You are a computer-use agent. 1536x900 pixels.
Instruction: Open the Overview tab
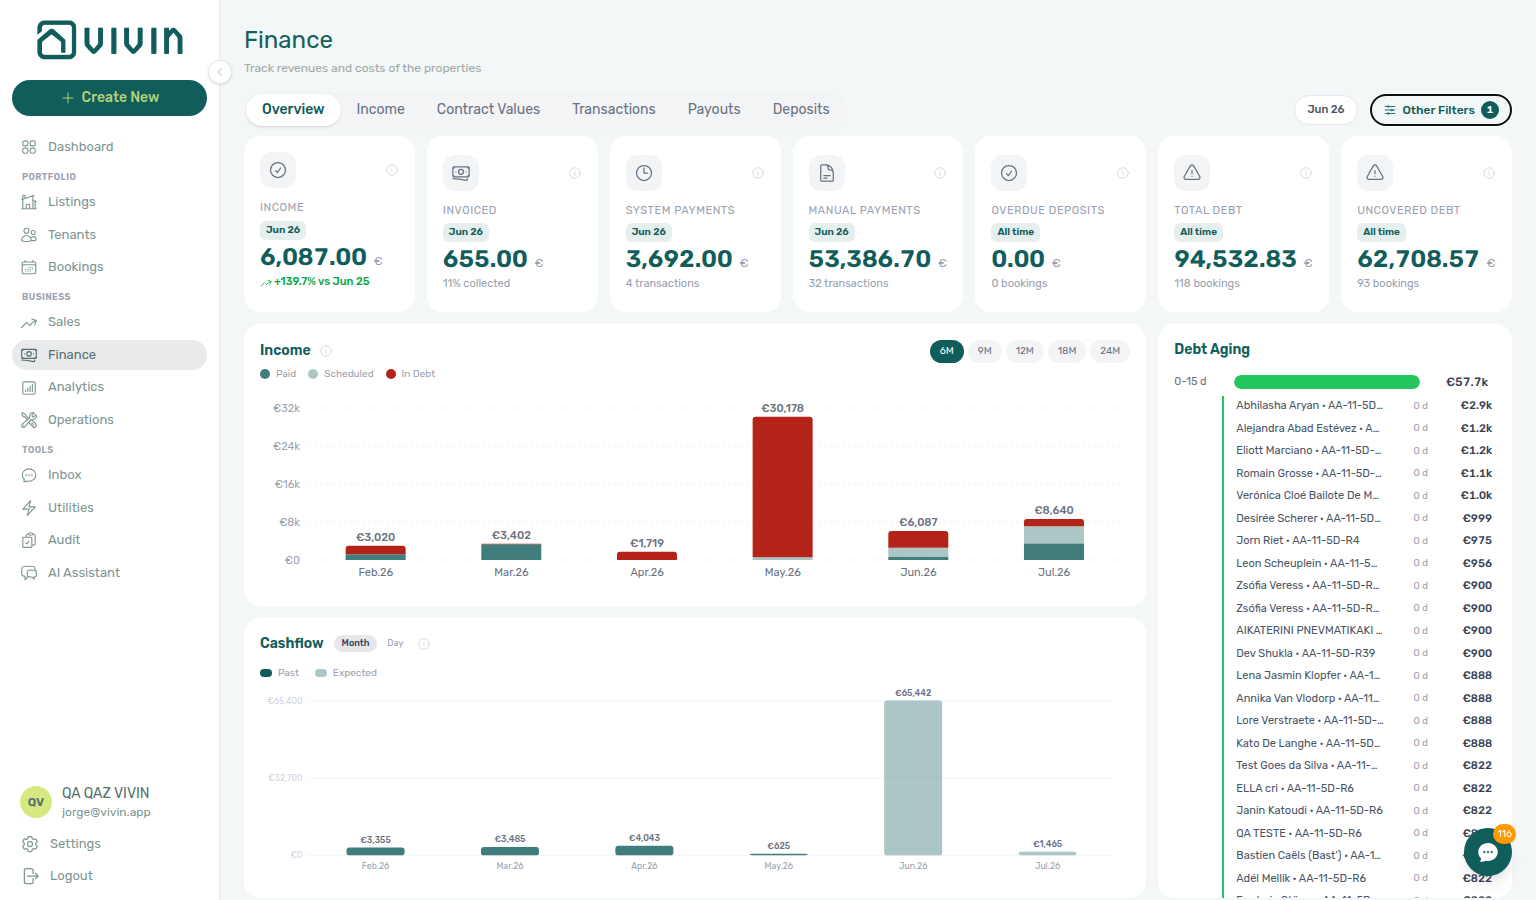coord(293,109)
